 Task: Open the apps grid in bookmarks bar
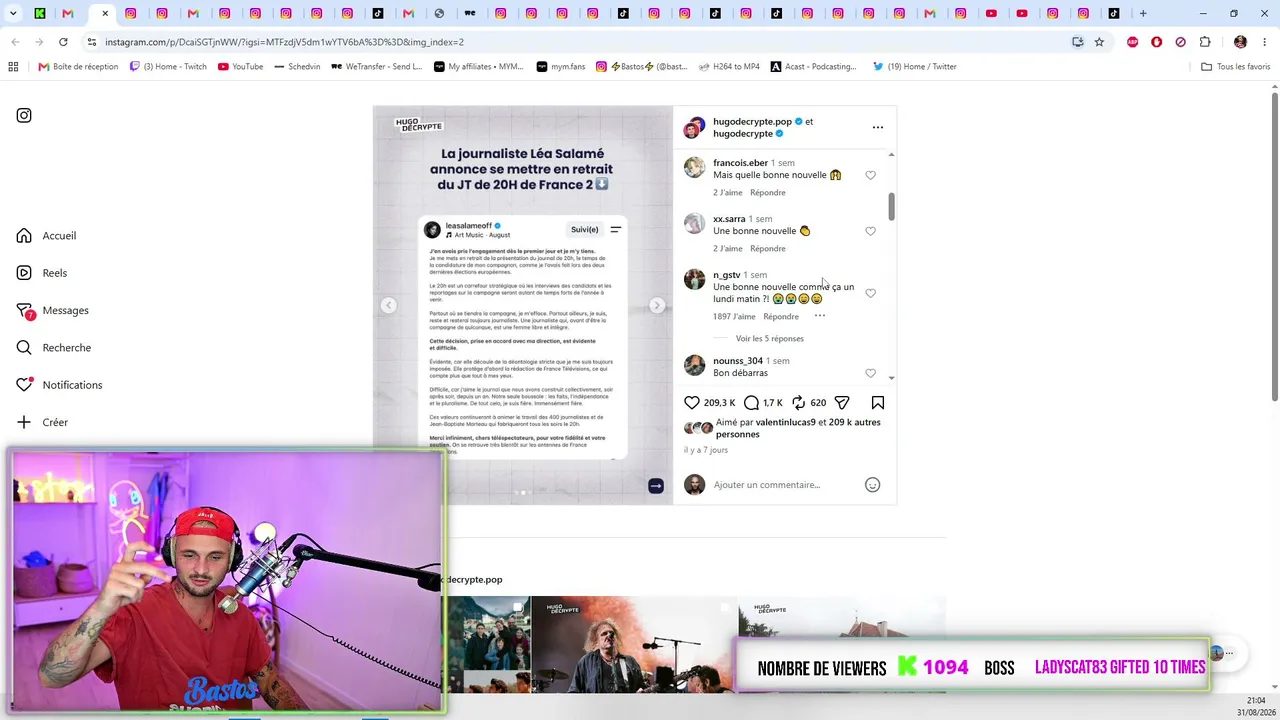(x=13, y=67)
